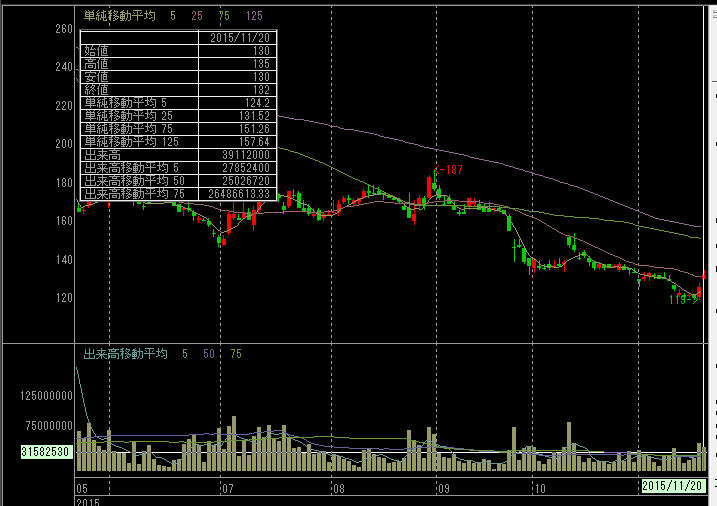Screen dimensions: 717x506
Task: Select period 5 in the 出来高移動平均 legend
Action: coord(185,354)
